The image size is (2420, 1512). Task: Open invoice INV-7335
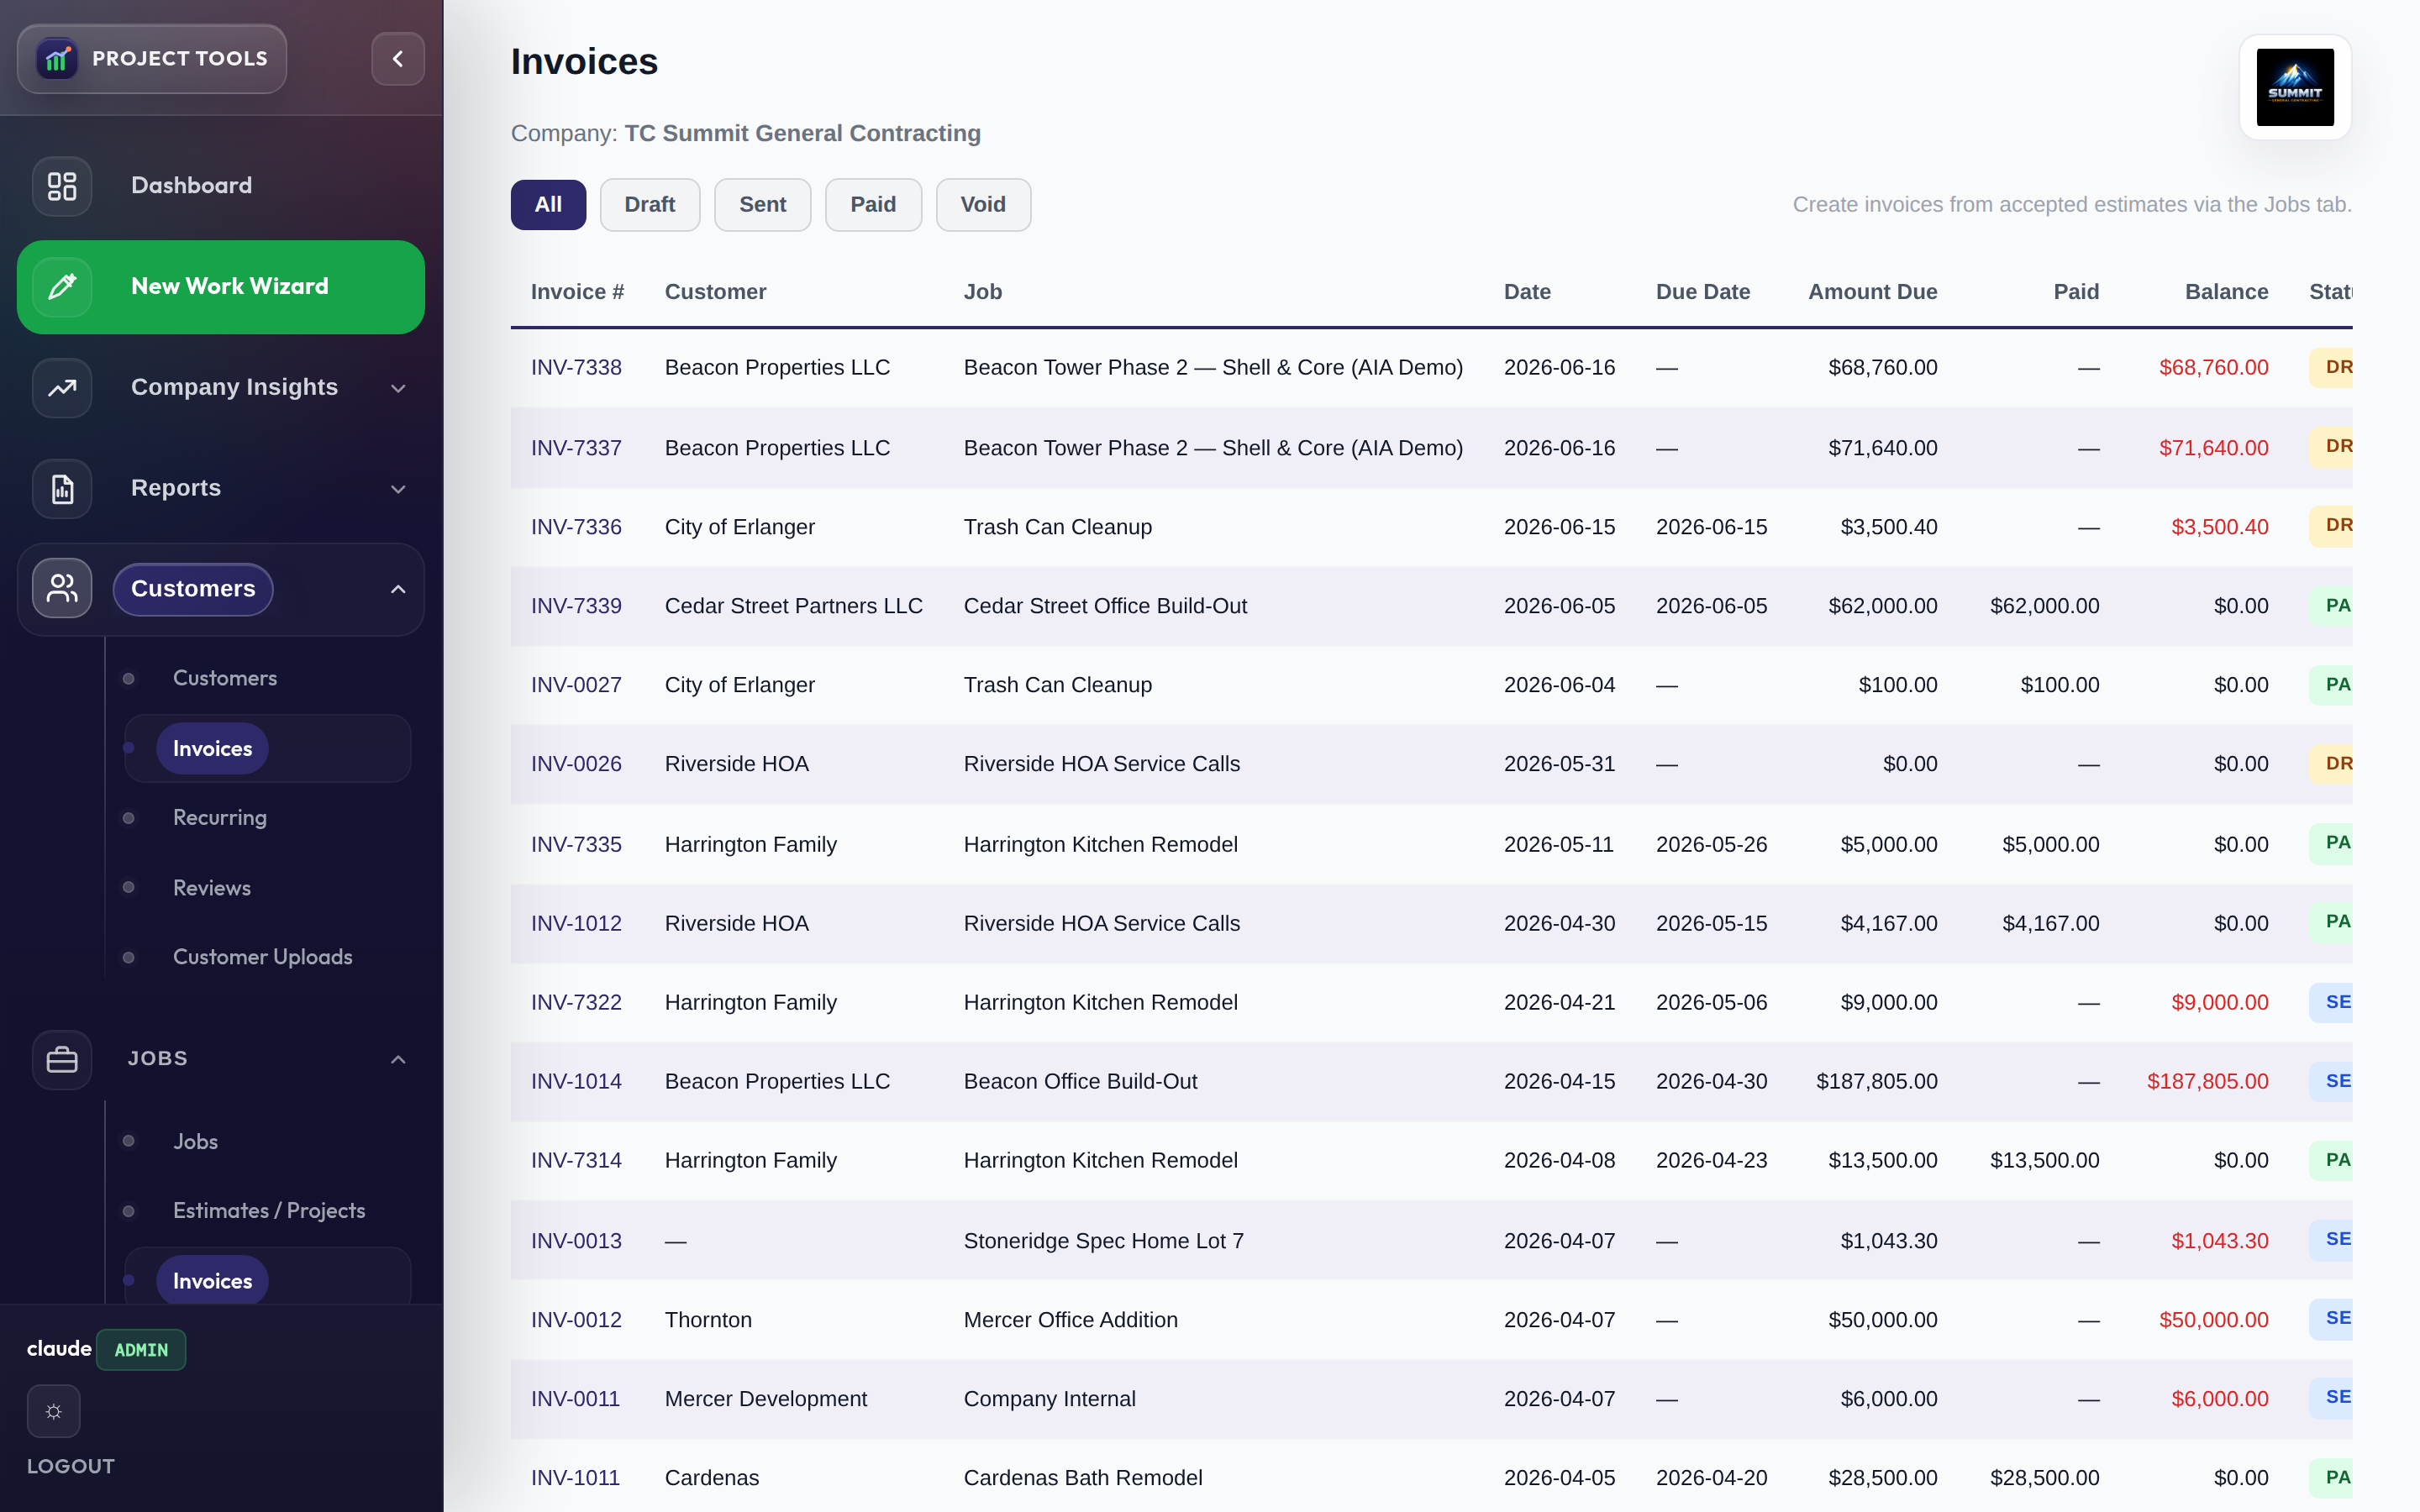(x=576, y=844)
